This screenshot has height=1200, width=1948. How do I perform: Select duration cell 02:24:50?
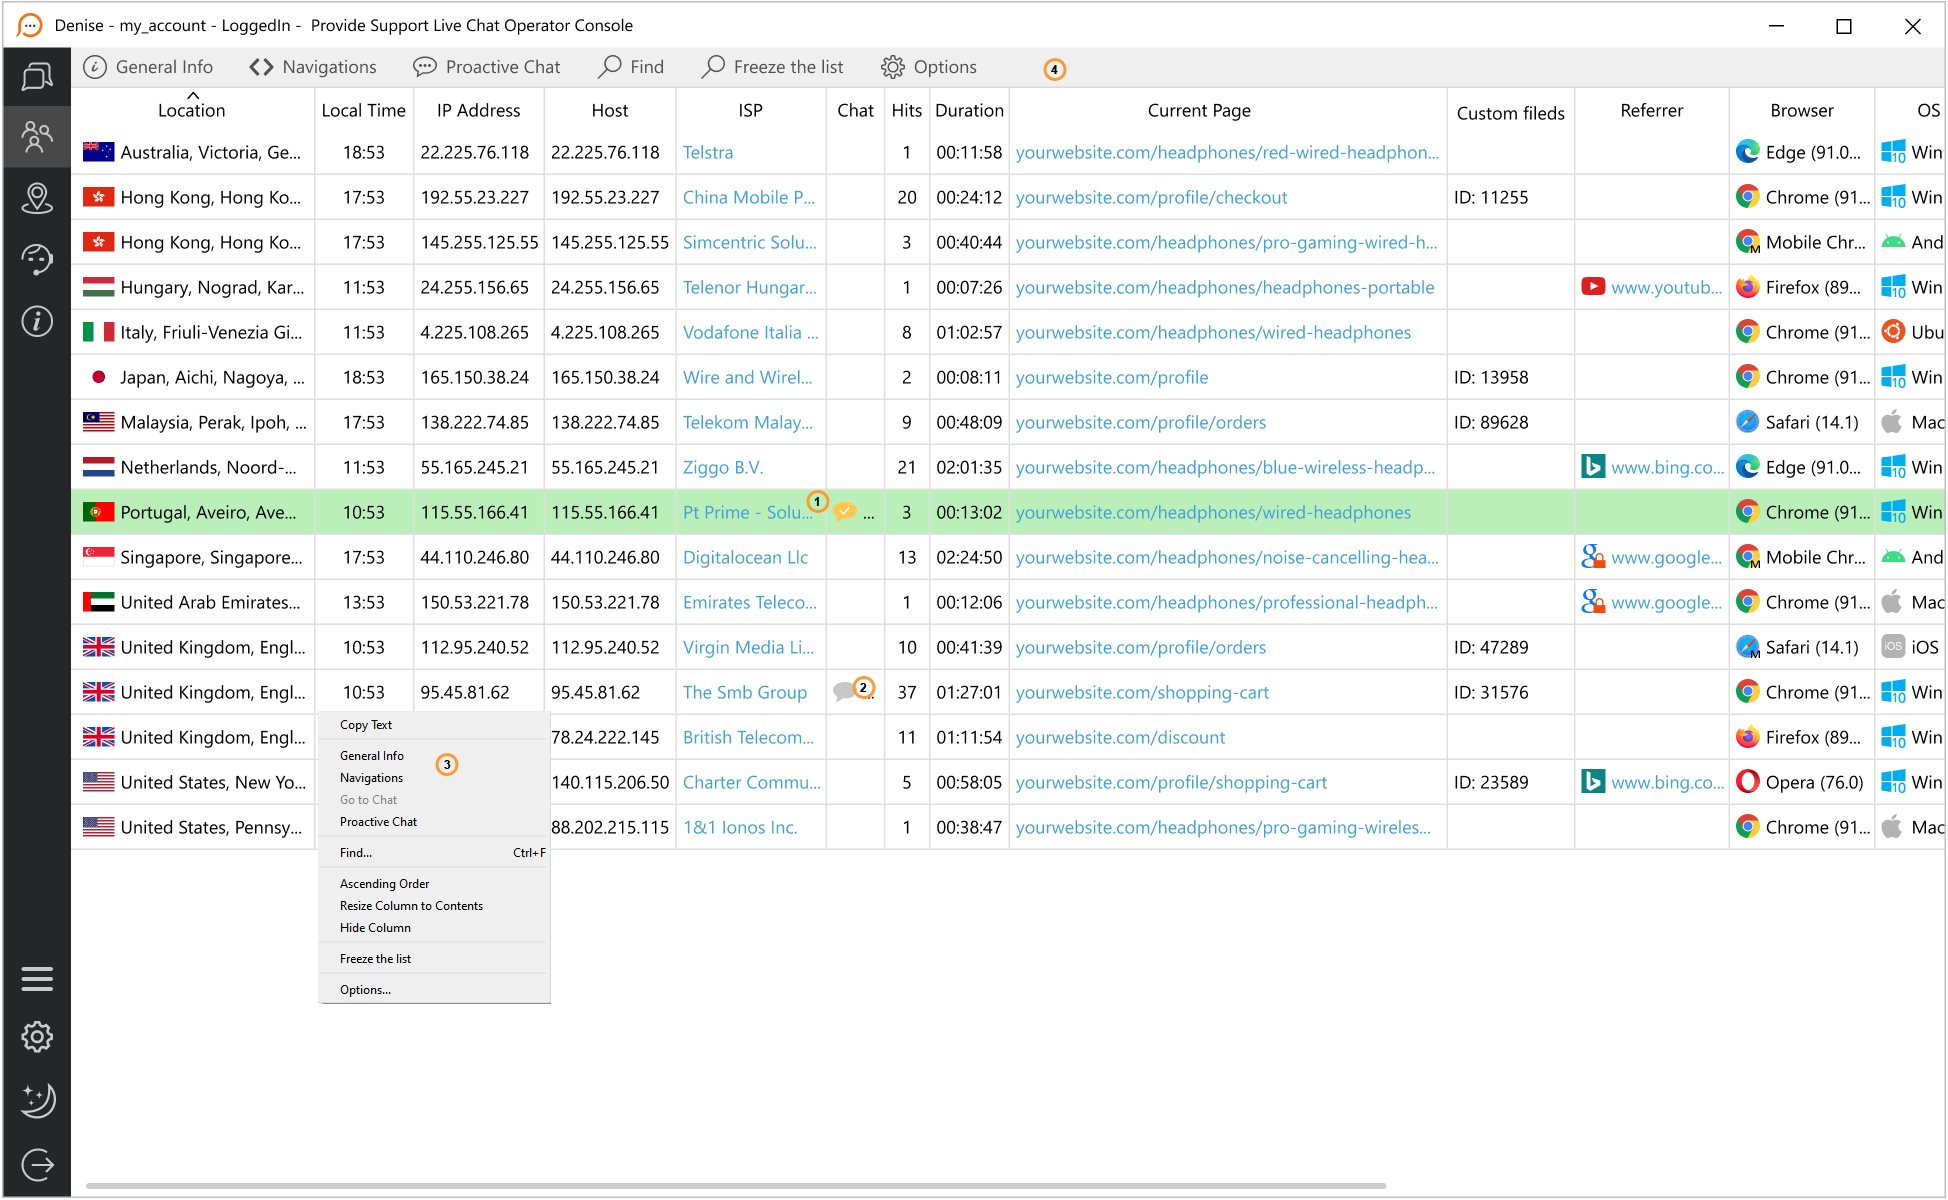point(969,557)
